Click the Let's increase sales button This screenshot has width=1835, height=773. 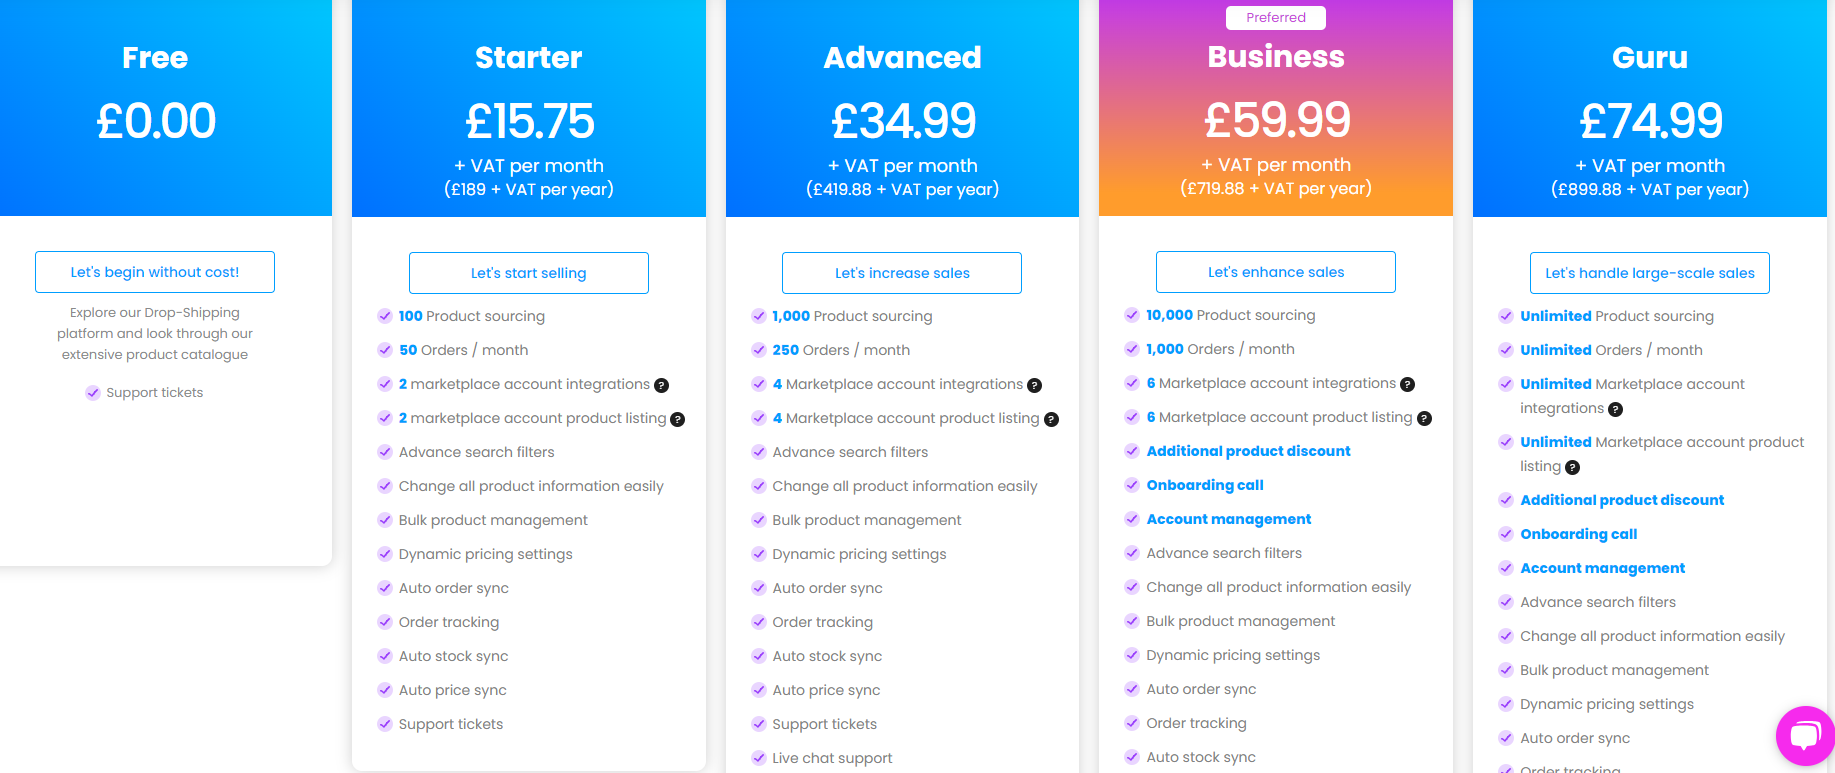click(x=902, y=273)
